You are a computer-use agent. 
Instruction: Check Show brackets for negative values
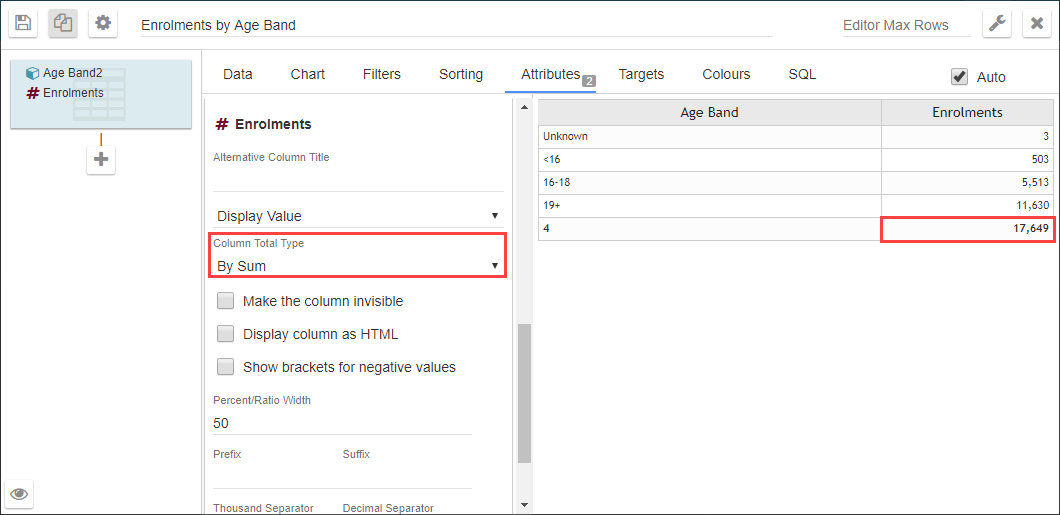point(225,367)
